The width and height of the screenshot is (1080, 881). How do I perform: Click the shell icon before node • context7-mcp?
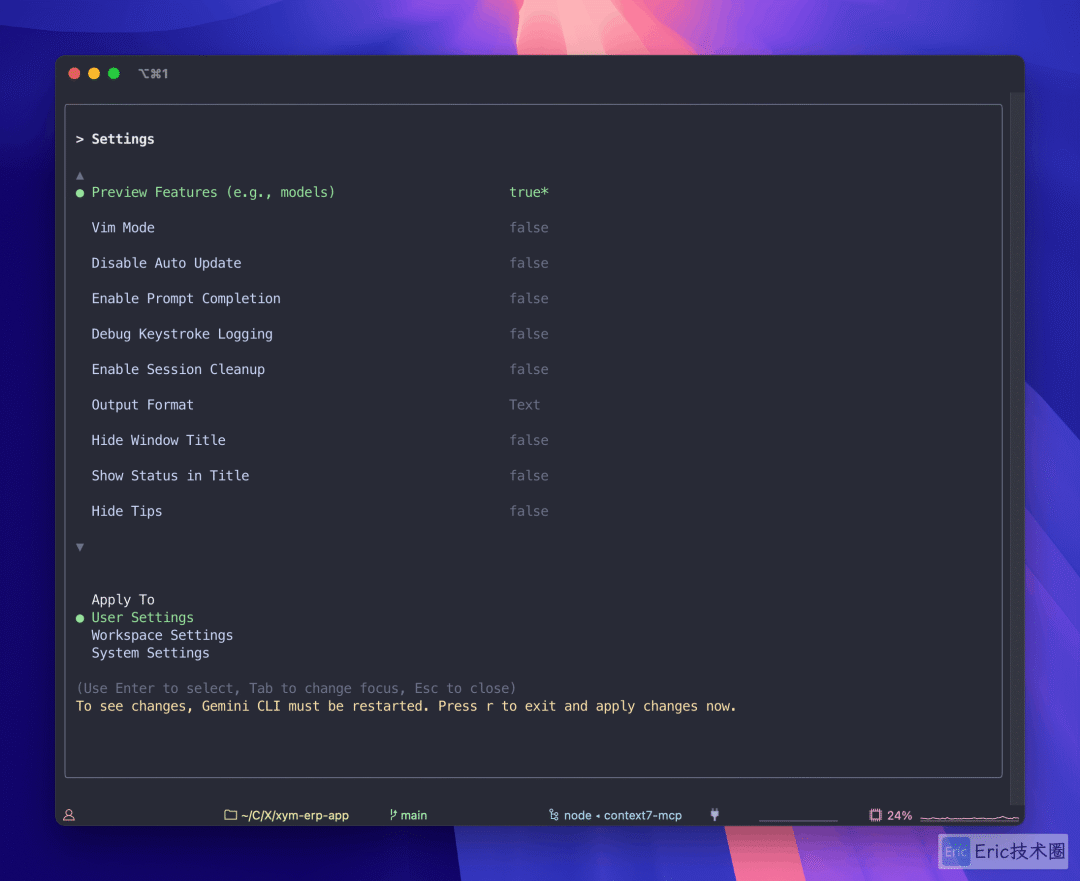[556, 815]
